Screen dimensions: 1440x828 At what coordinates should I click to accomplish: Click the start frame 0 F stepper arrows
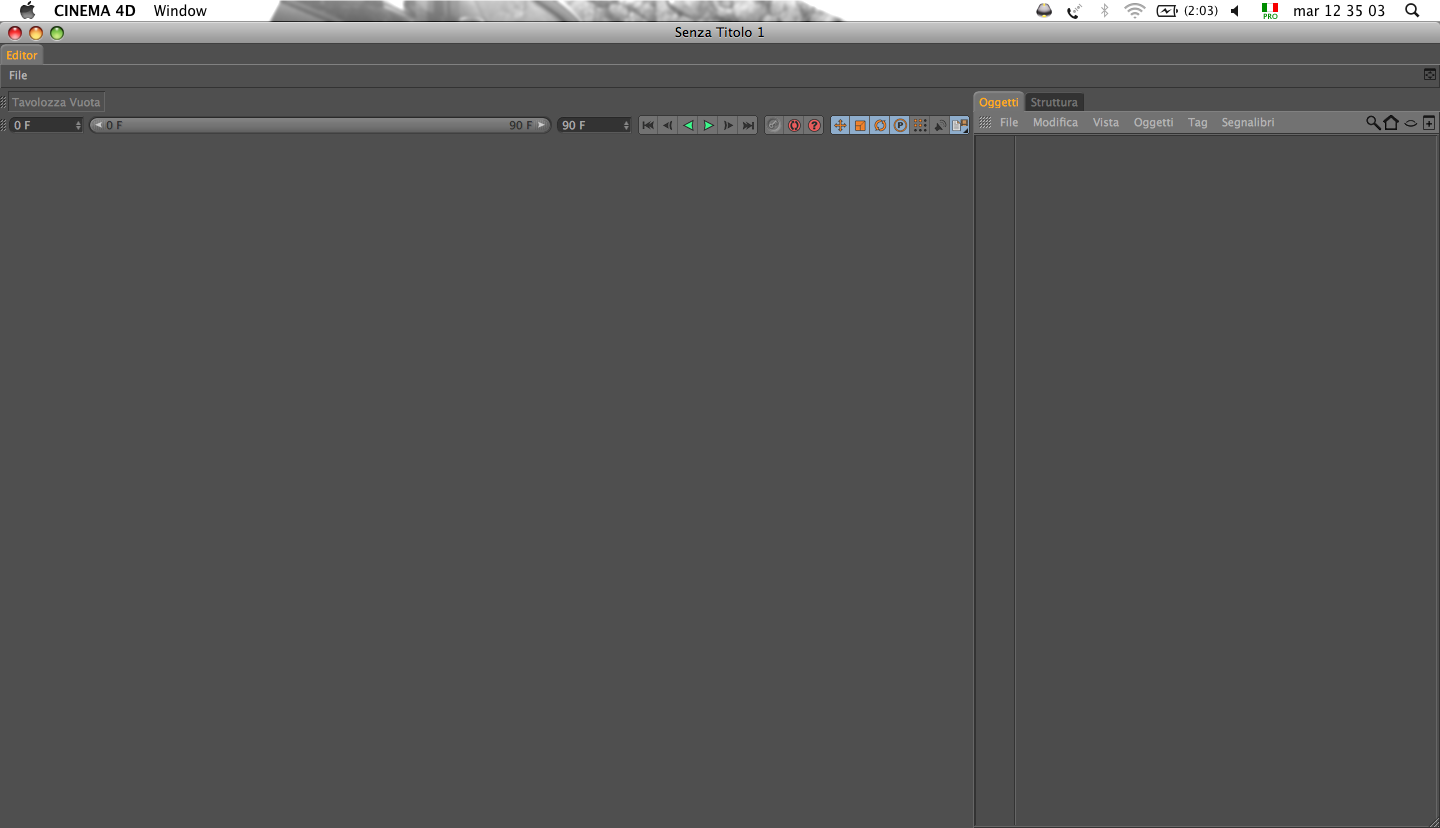78,125
